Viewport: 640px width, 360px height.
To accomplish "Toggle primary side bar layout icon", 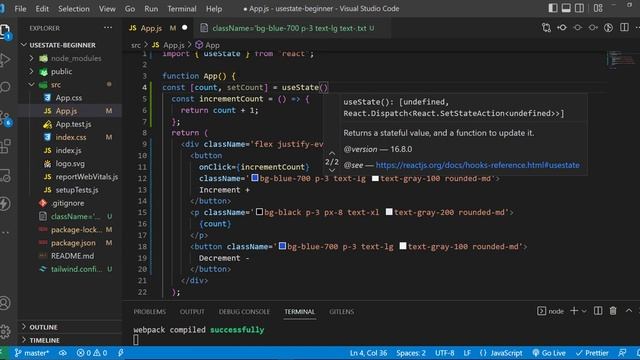I will 553,8.
